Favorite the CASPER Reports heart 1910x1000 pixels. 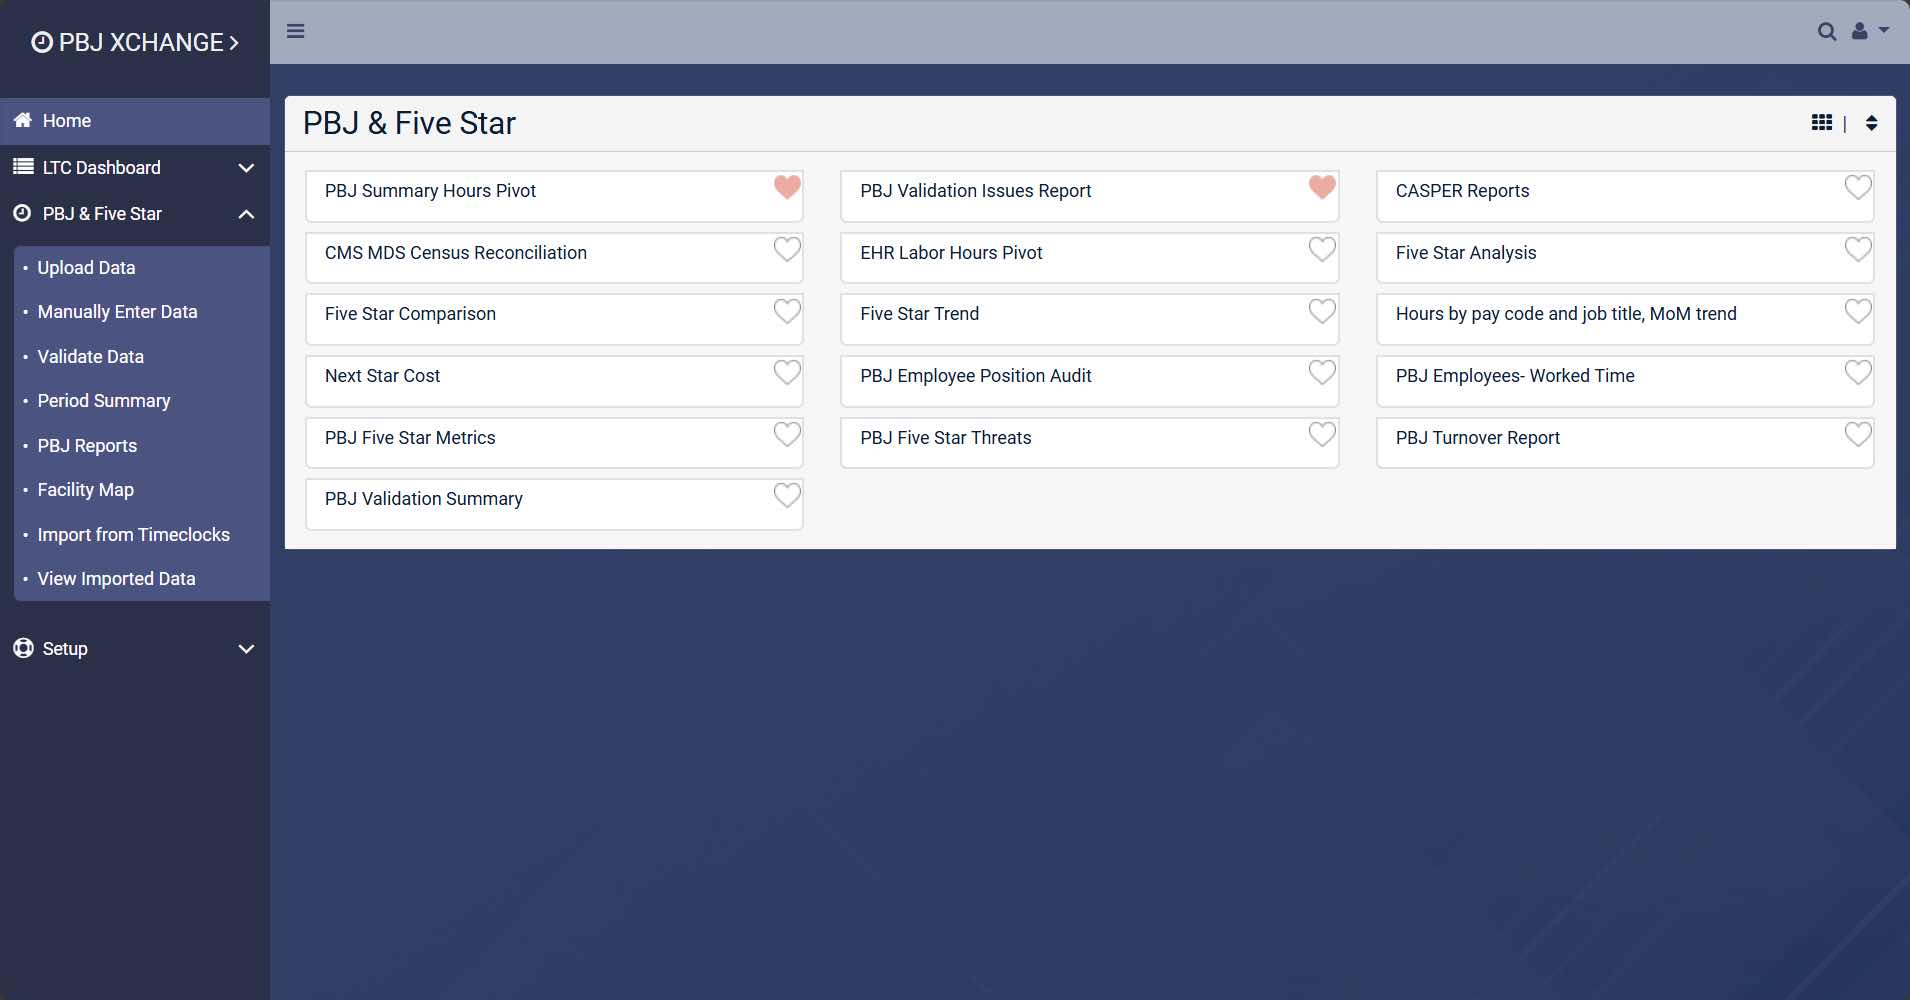point(1857,187)
